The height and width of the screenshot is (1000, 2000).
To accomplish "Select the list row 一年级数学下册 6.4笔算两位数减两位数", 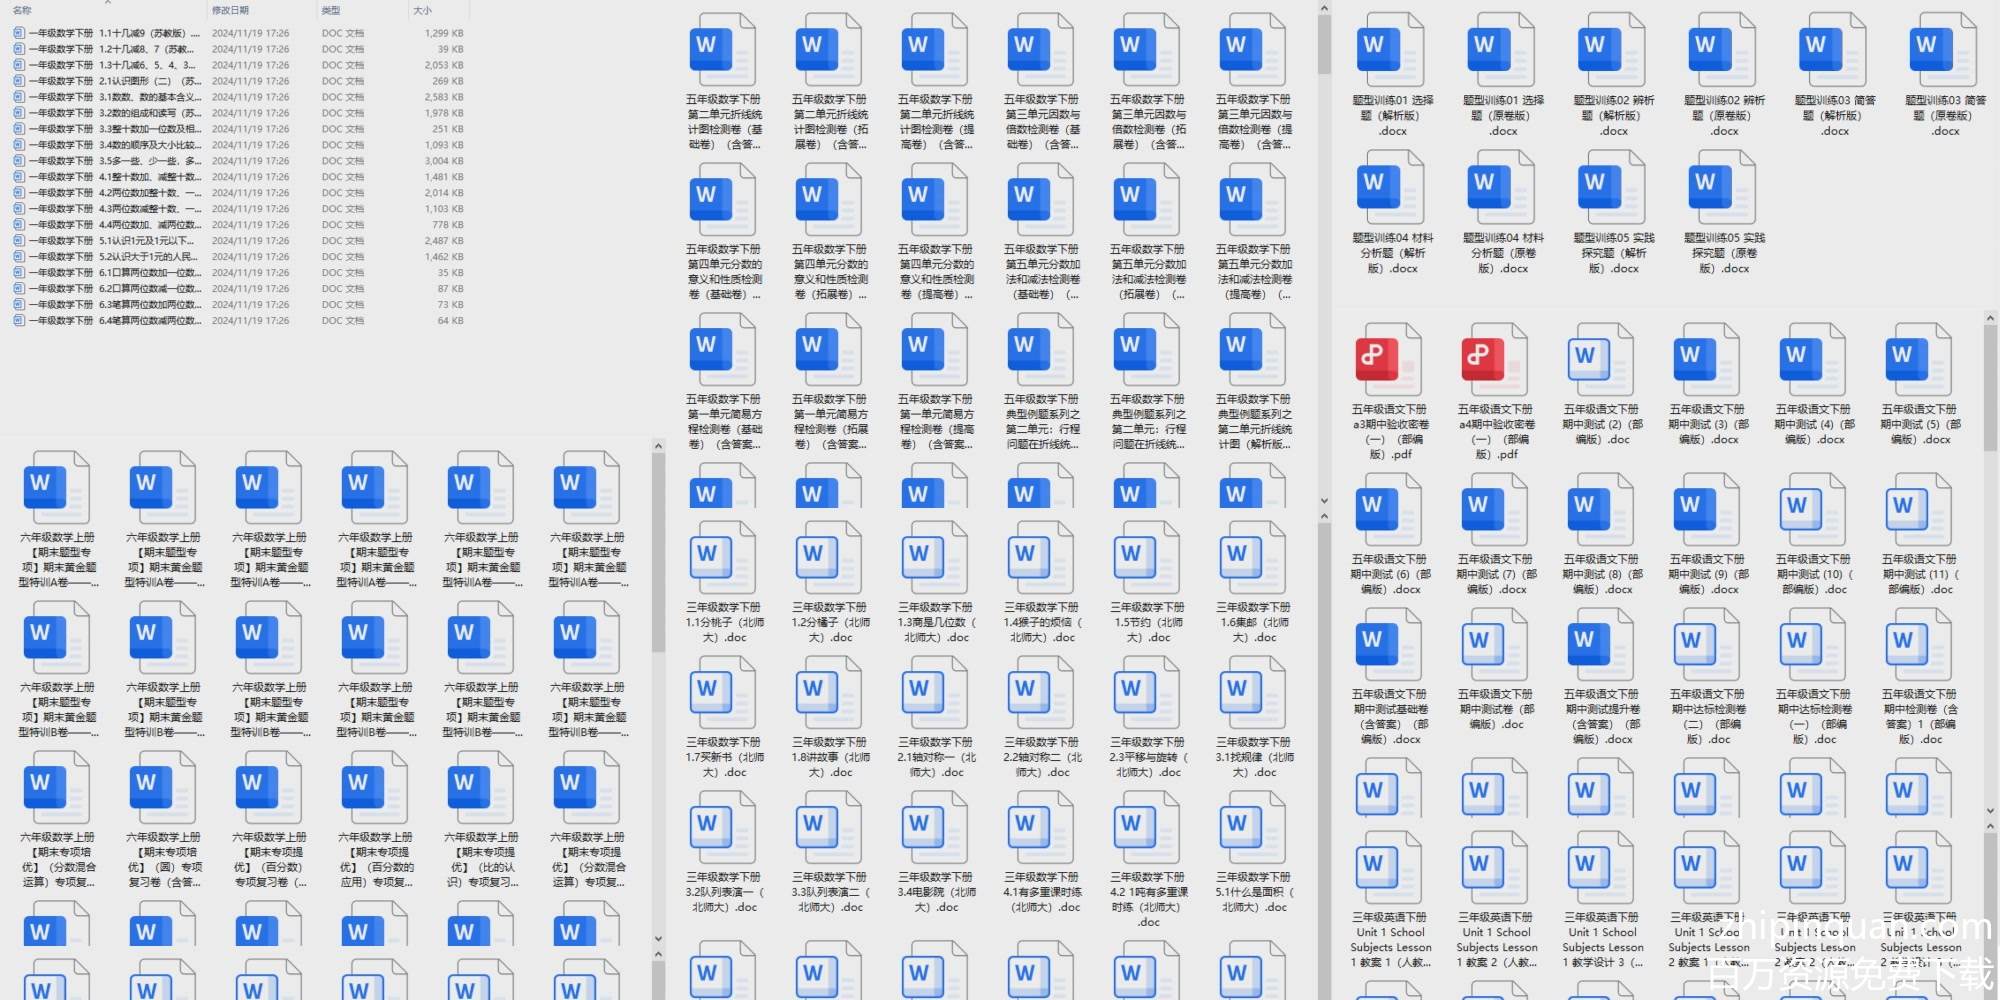I will 238,321.
